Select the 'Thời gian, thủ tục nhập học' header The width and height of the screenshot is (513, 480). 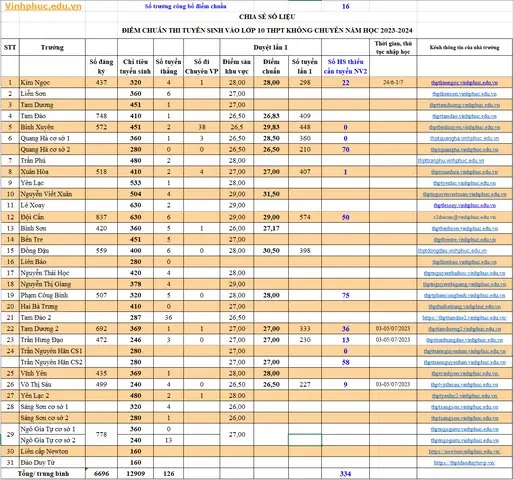[x=393, y=47]
